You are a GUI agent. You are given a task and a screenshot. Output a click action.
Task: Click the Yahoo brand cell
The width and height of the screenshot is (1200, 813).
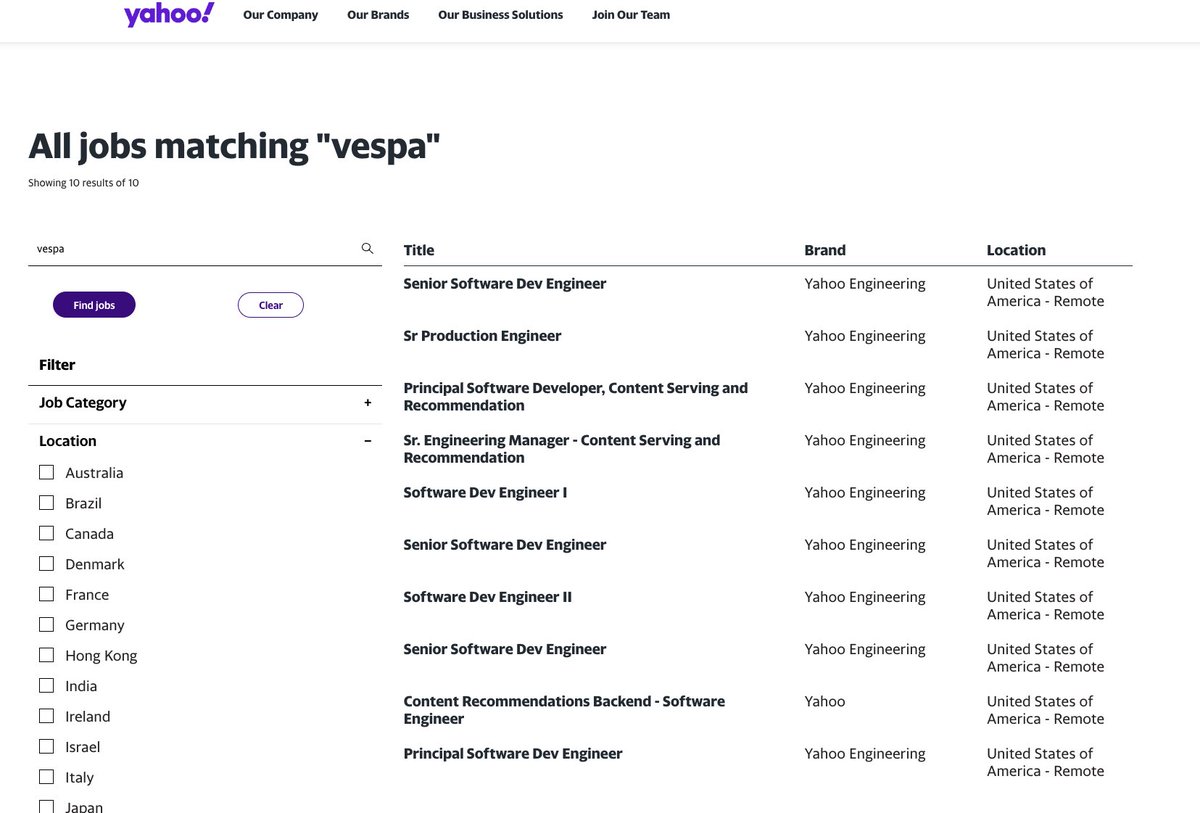pos(825,702)
